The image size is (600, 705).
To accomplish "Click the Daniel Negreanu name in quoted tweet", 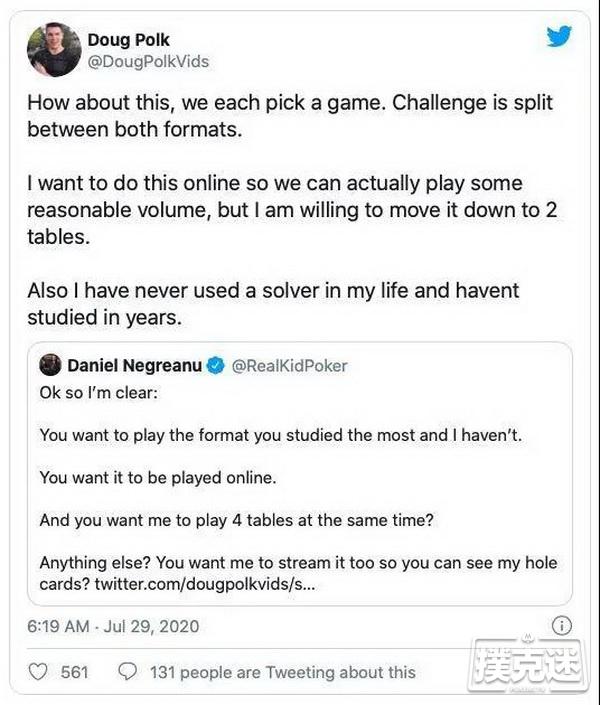I will click(x=134, y=366).
